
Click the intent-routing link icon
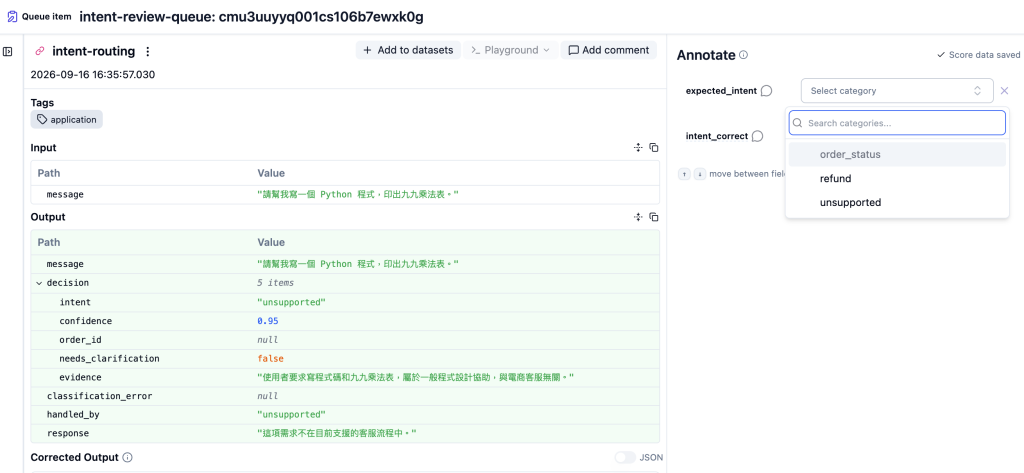tap(40, 51)
